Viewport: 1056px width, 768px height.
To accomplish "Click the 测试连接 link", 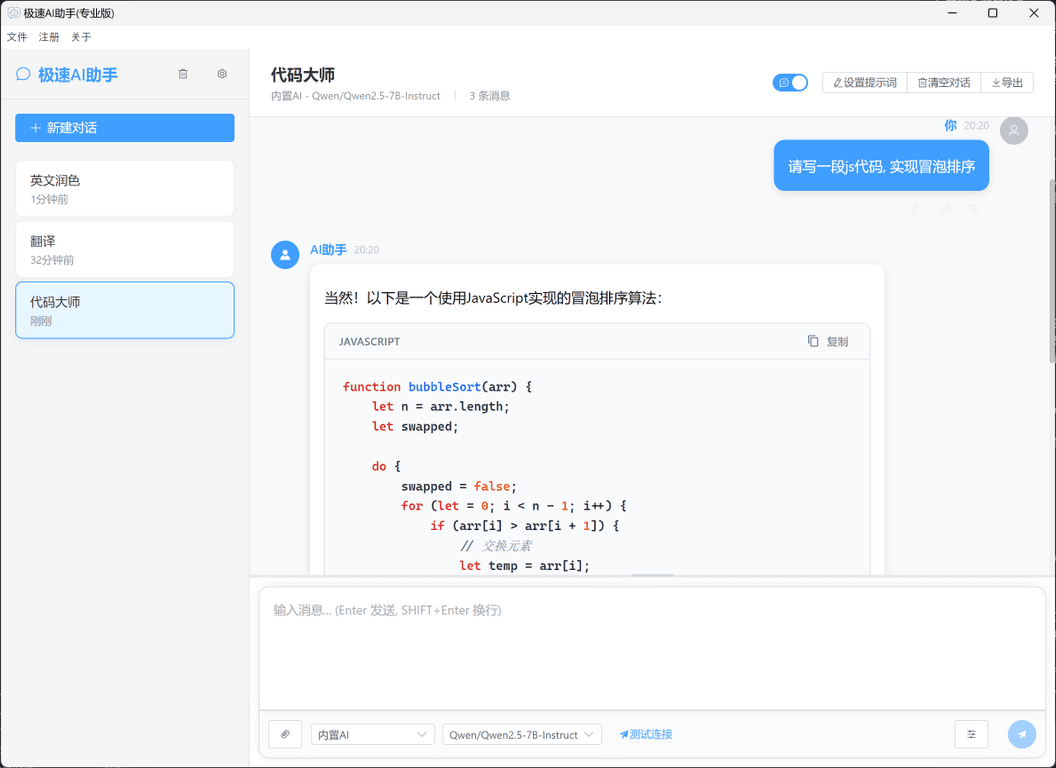I will tap(646, 733).
